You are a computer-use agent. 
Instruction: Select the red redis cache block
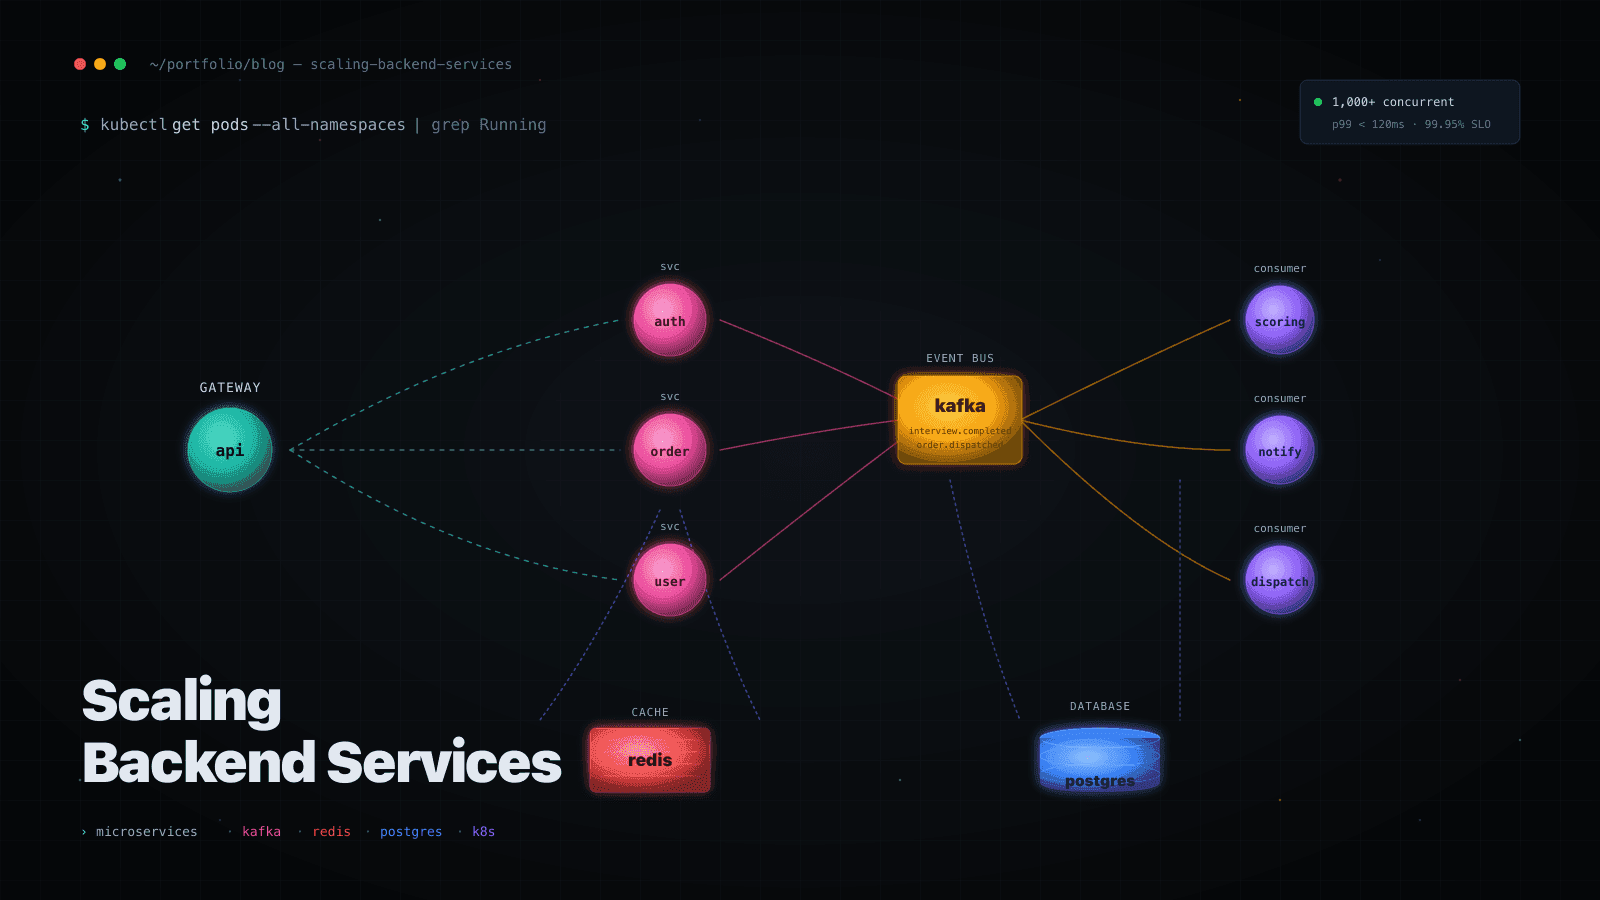(650, 760)
